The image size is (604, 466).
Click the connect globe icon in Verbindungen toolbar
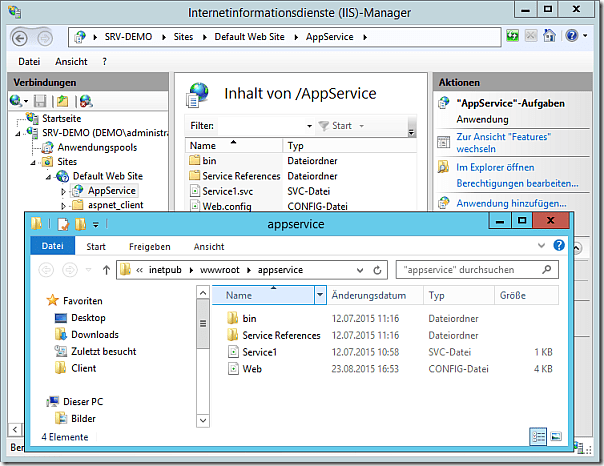16,101
